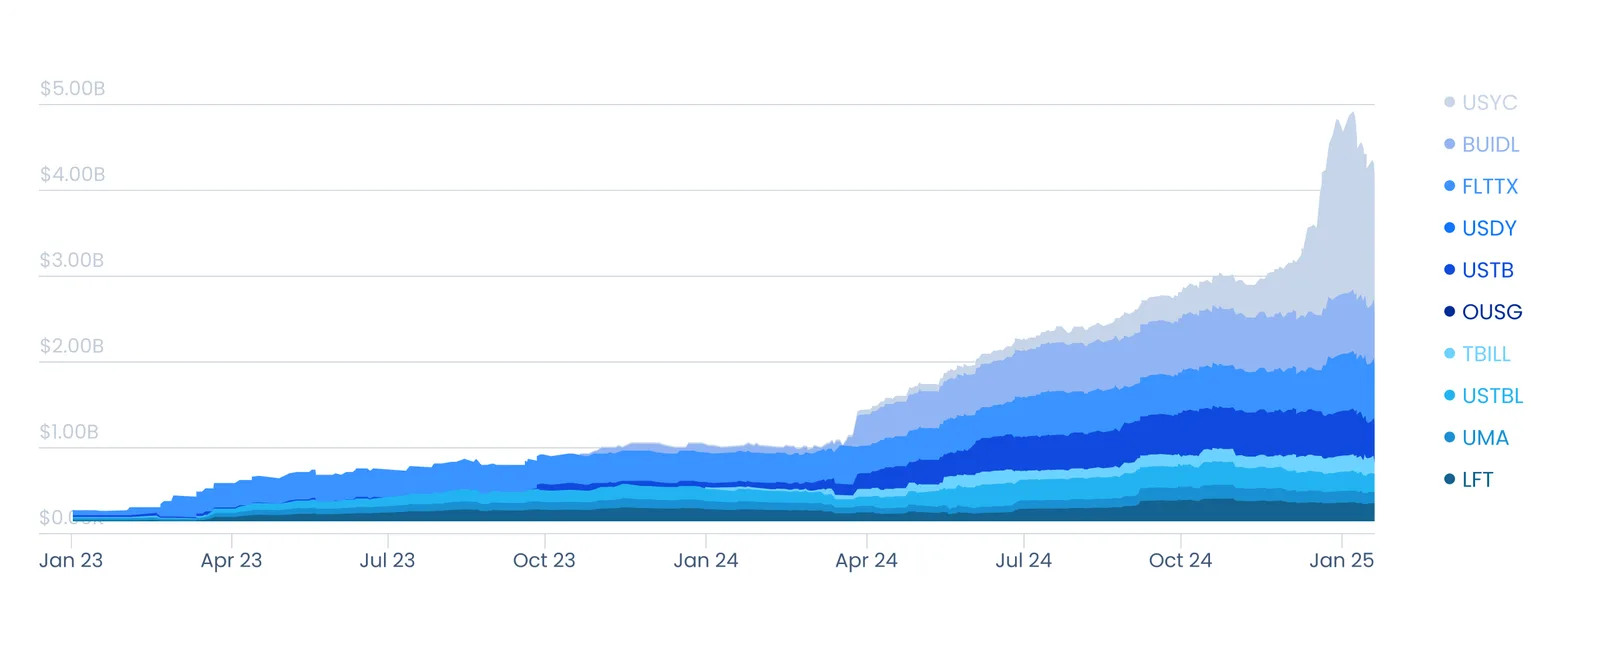Click the UMA legend item

point(1476,438)
